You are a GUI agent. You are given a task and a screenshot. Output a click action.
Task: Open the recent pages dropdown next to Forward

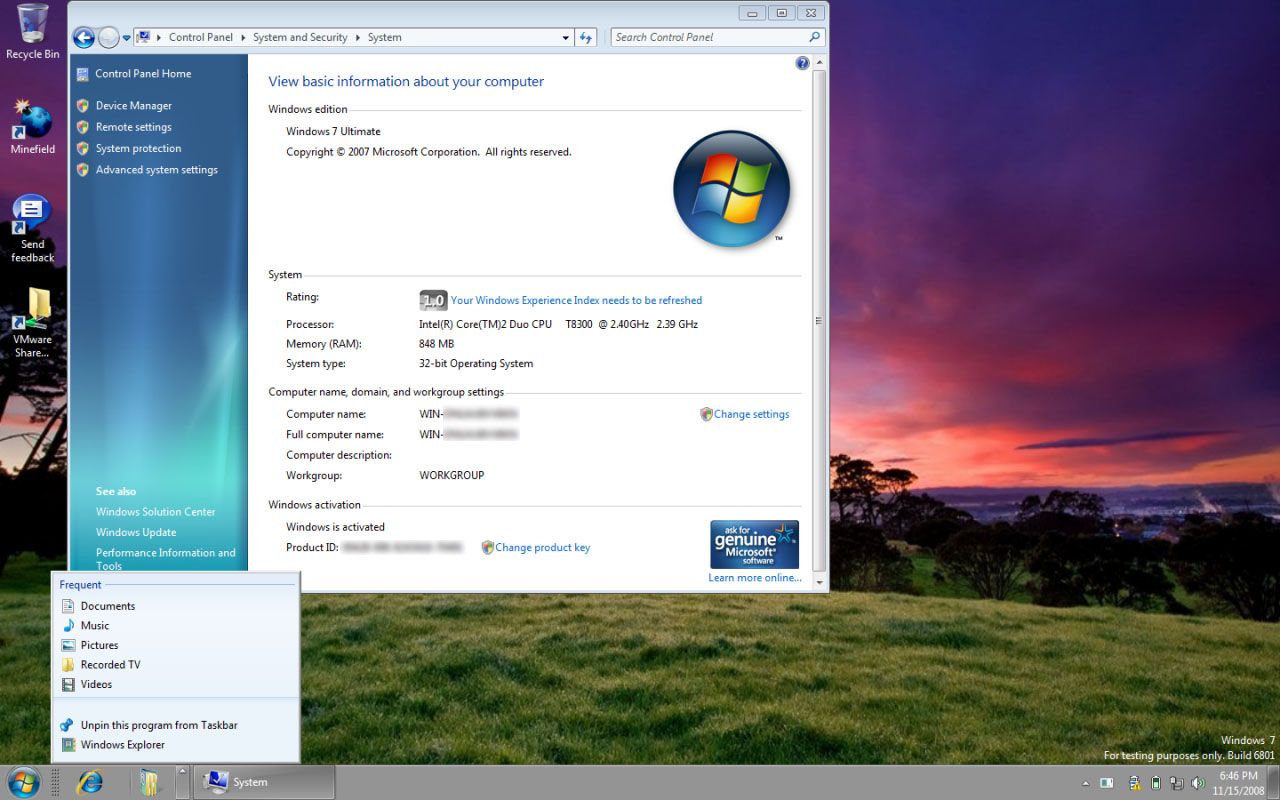coord(127,38)
